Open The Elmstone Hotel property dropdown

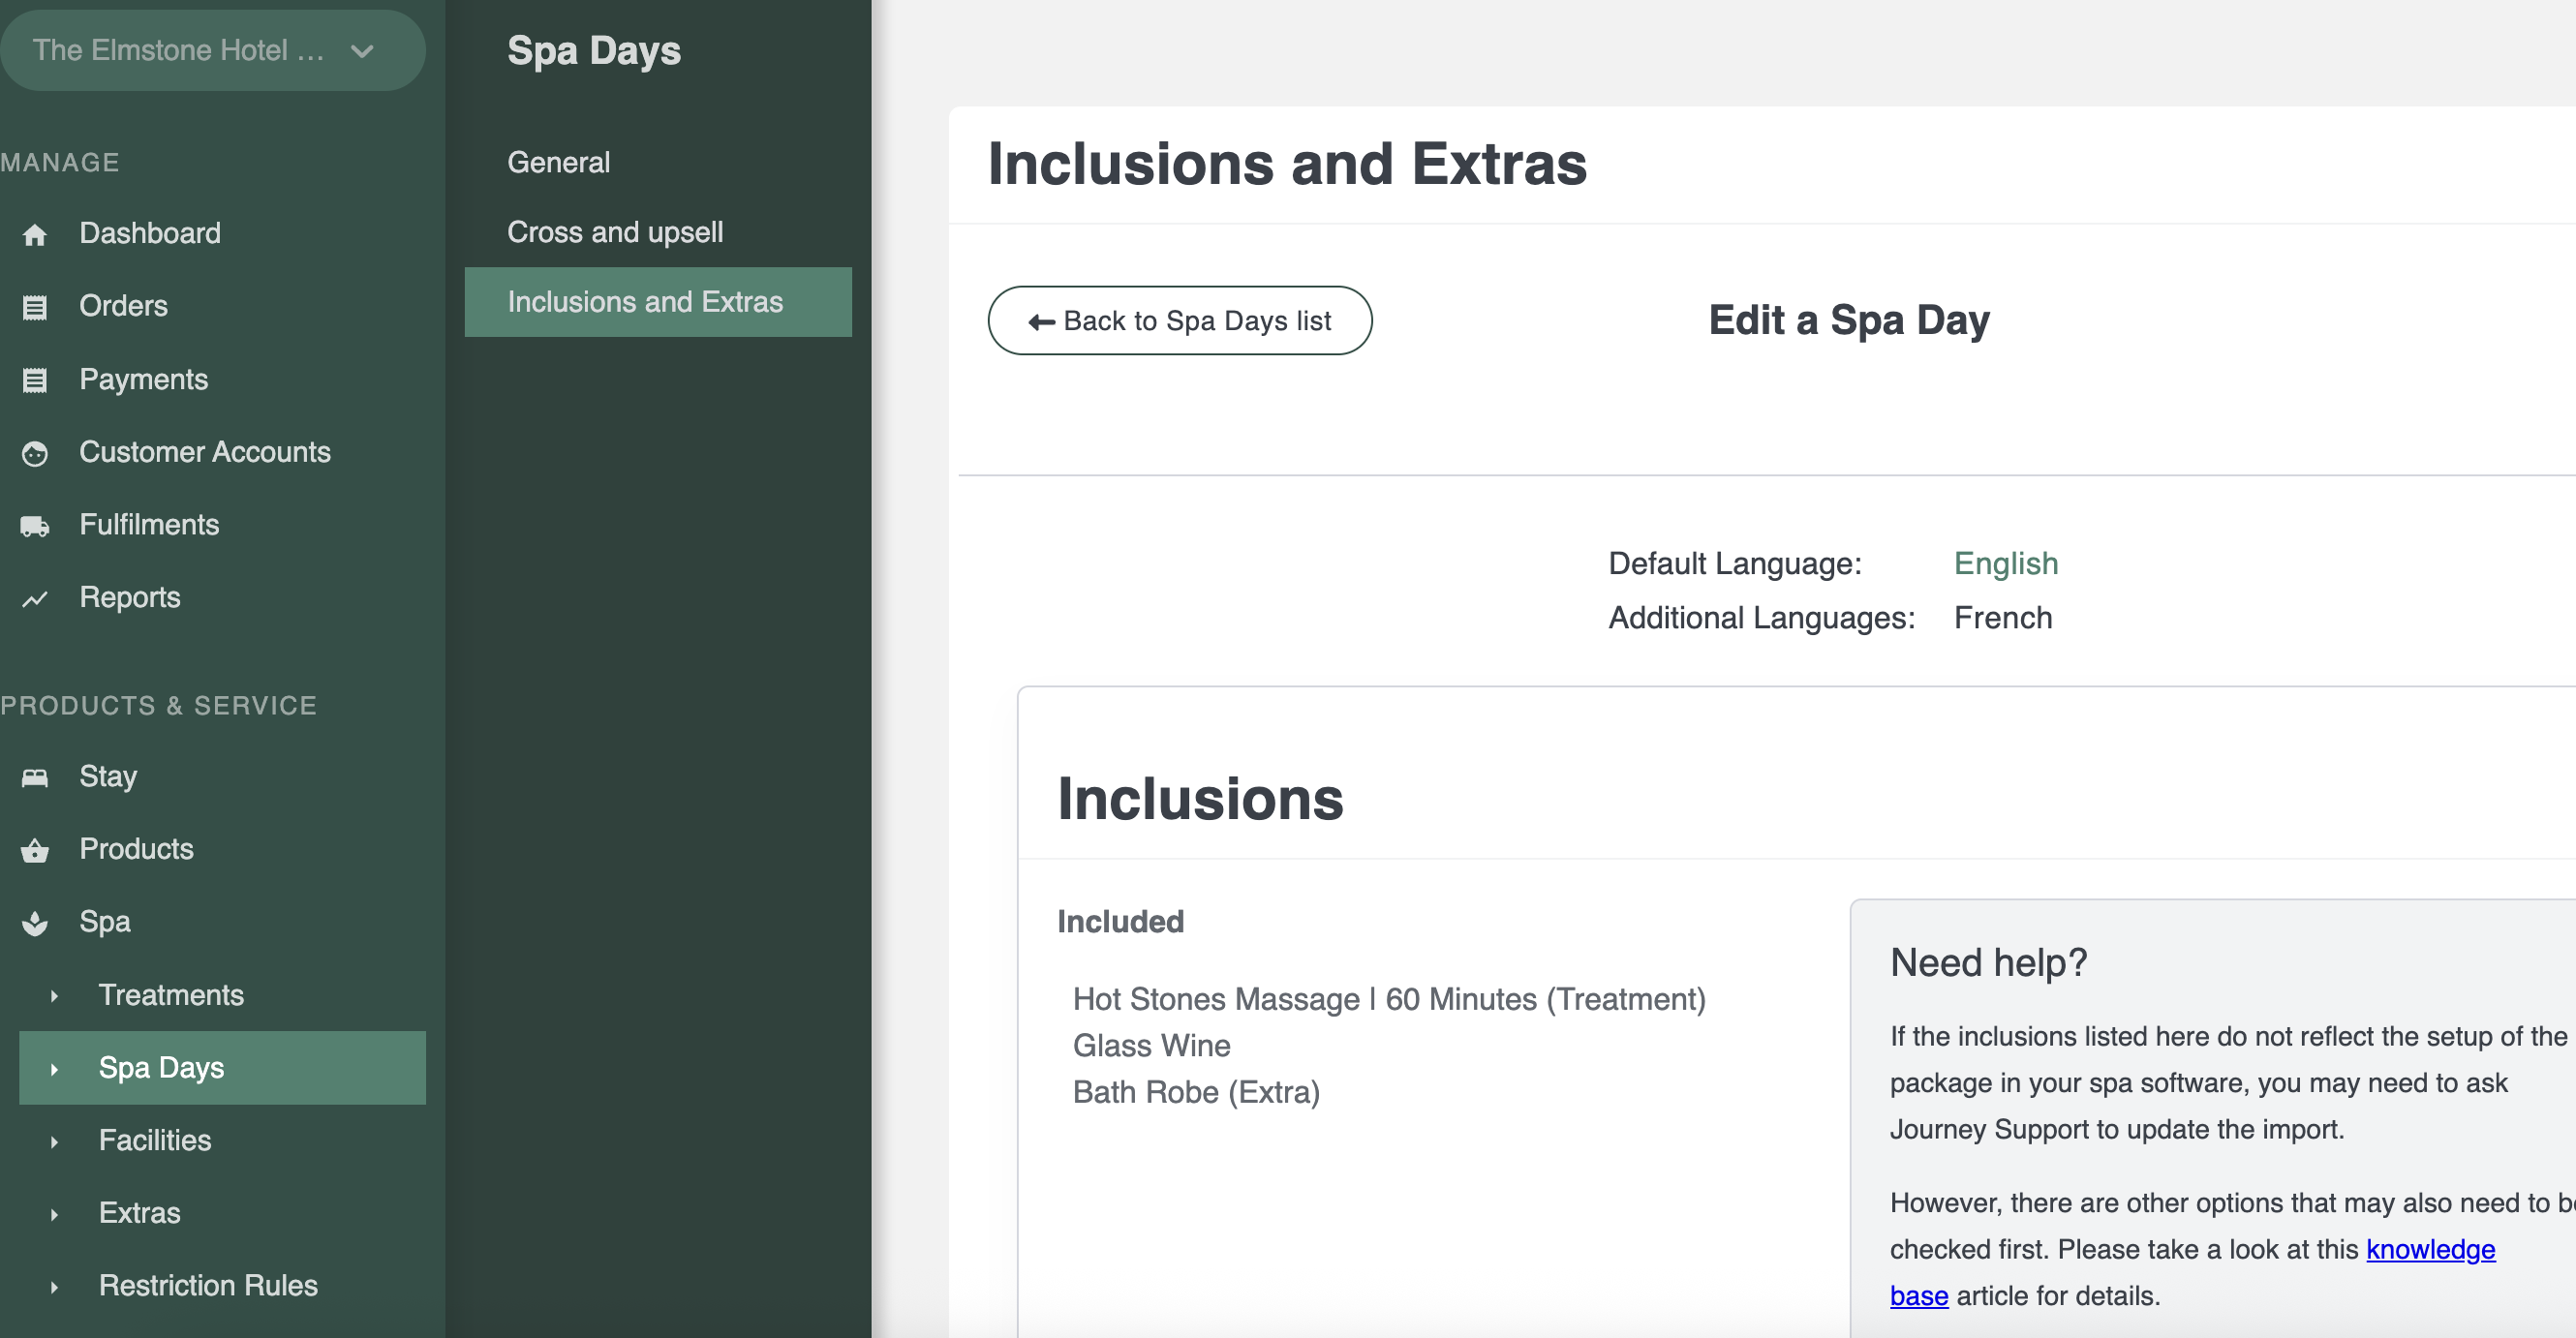(212, 50)
